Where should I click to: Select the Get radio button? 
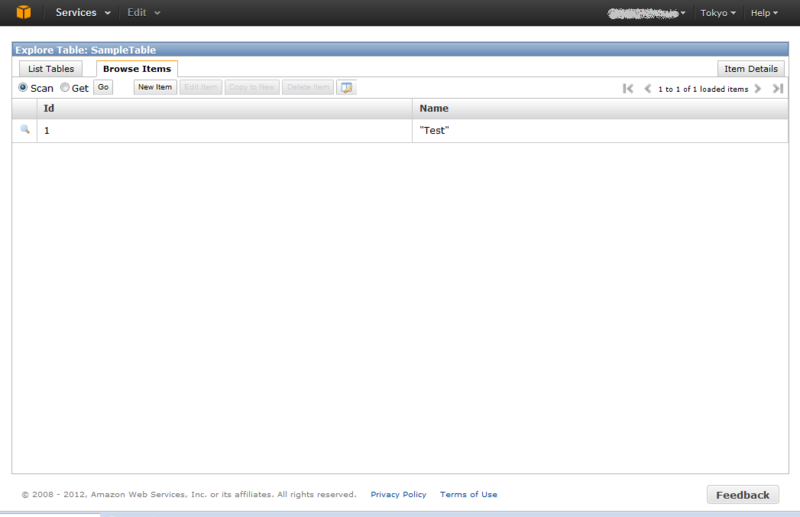[x=65, y=87]
